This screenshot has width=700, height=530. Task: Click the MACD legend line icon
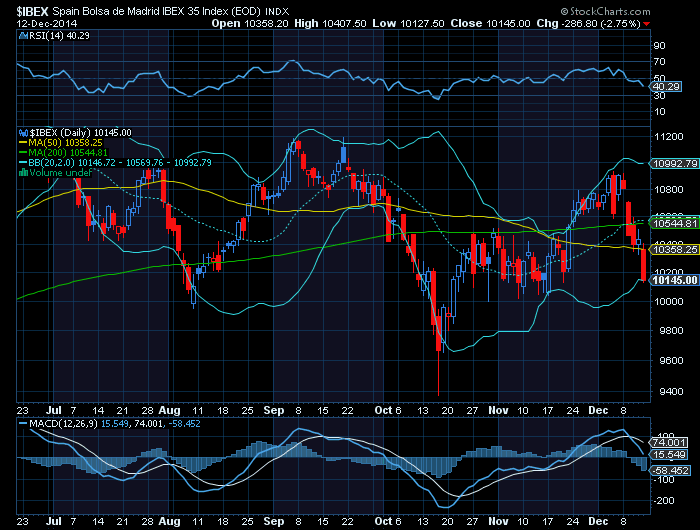pyautogui.click(x=23, y=424)
